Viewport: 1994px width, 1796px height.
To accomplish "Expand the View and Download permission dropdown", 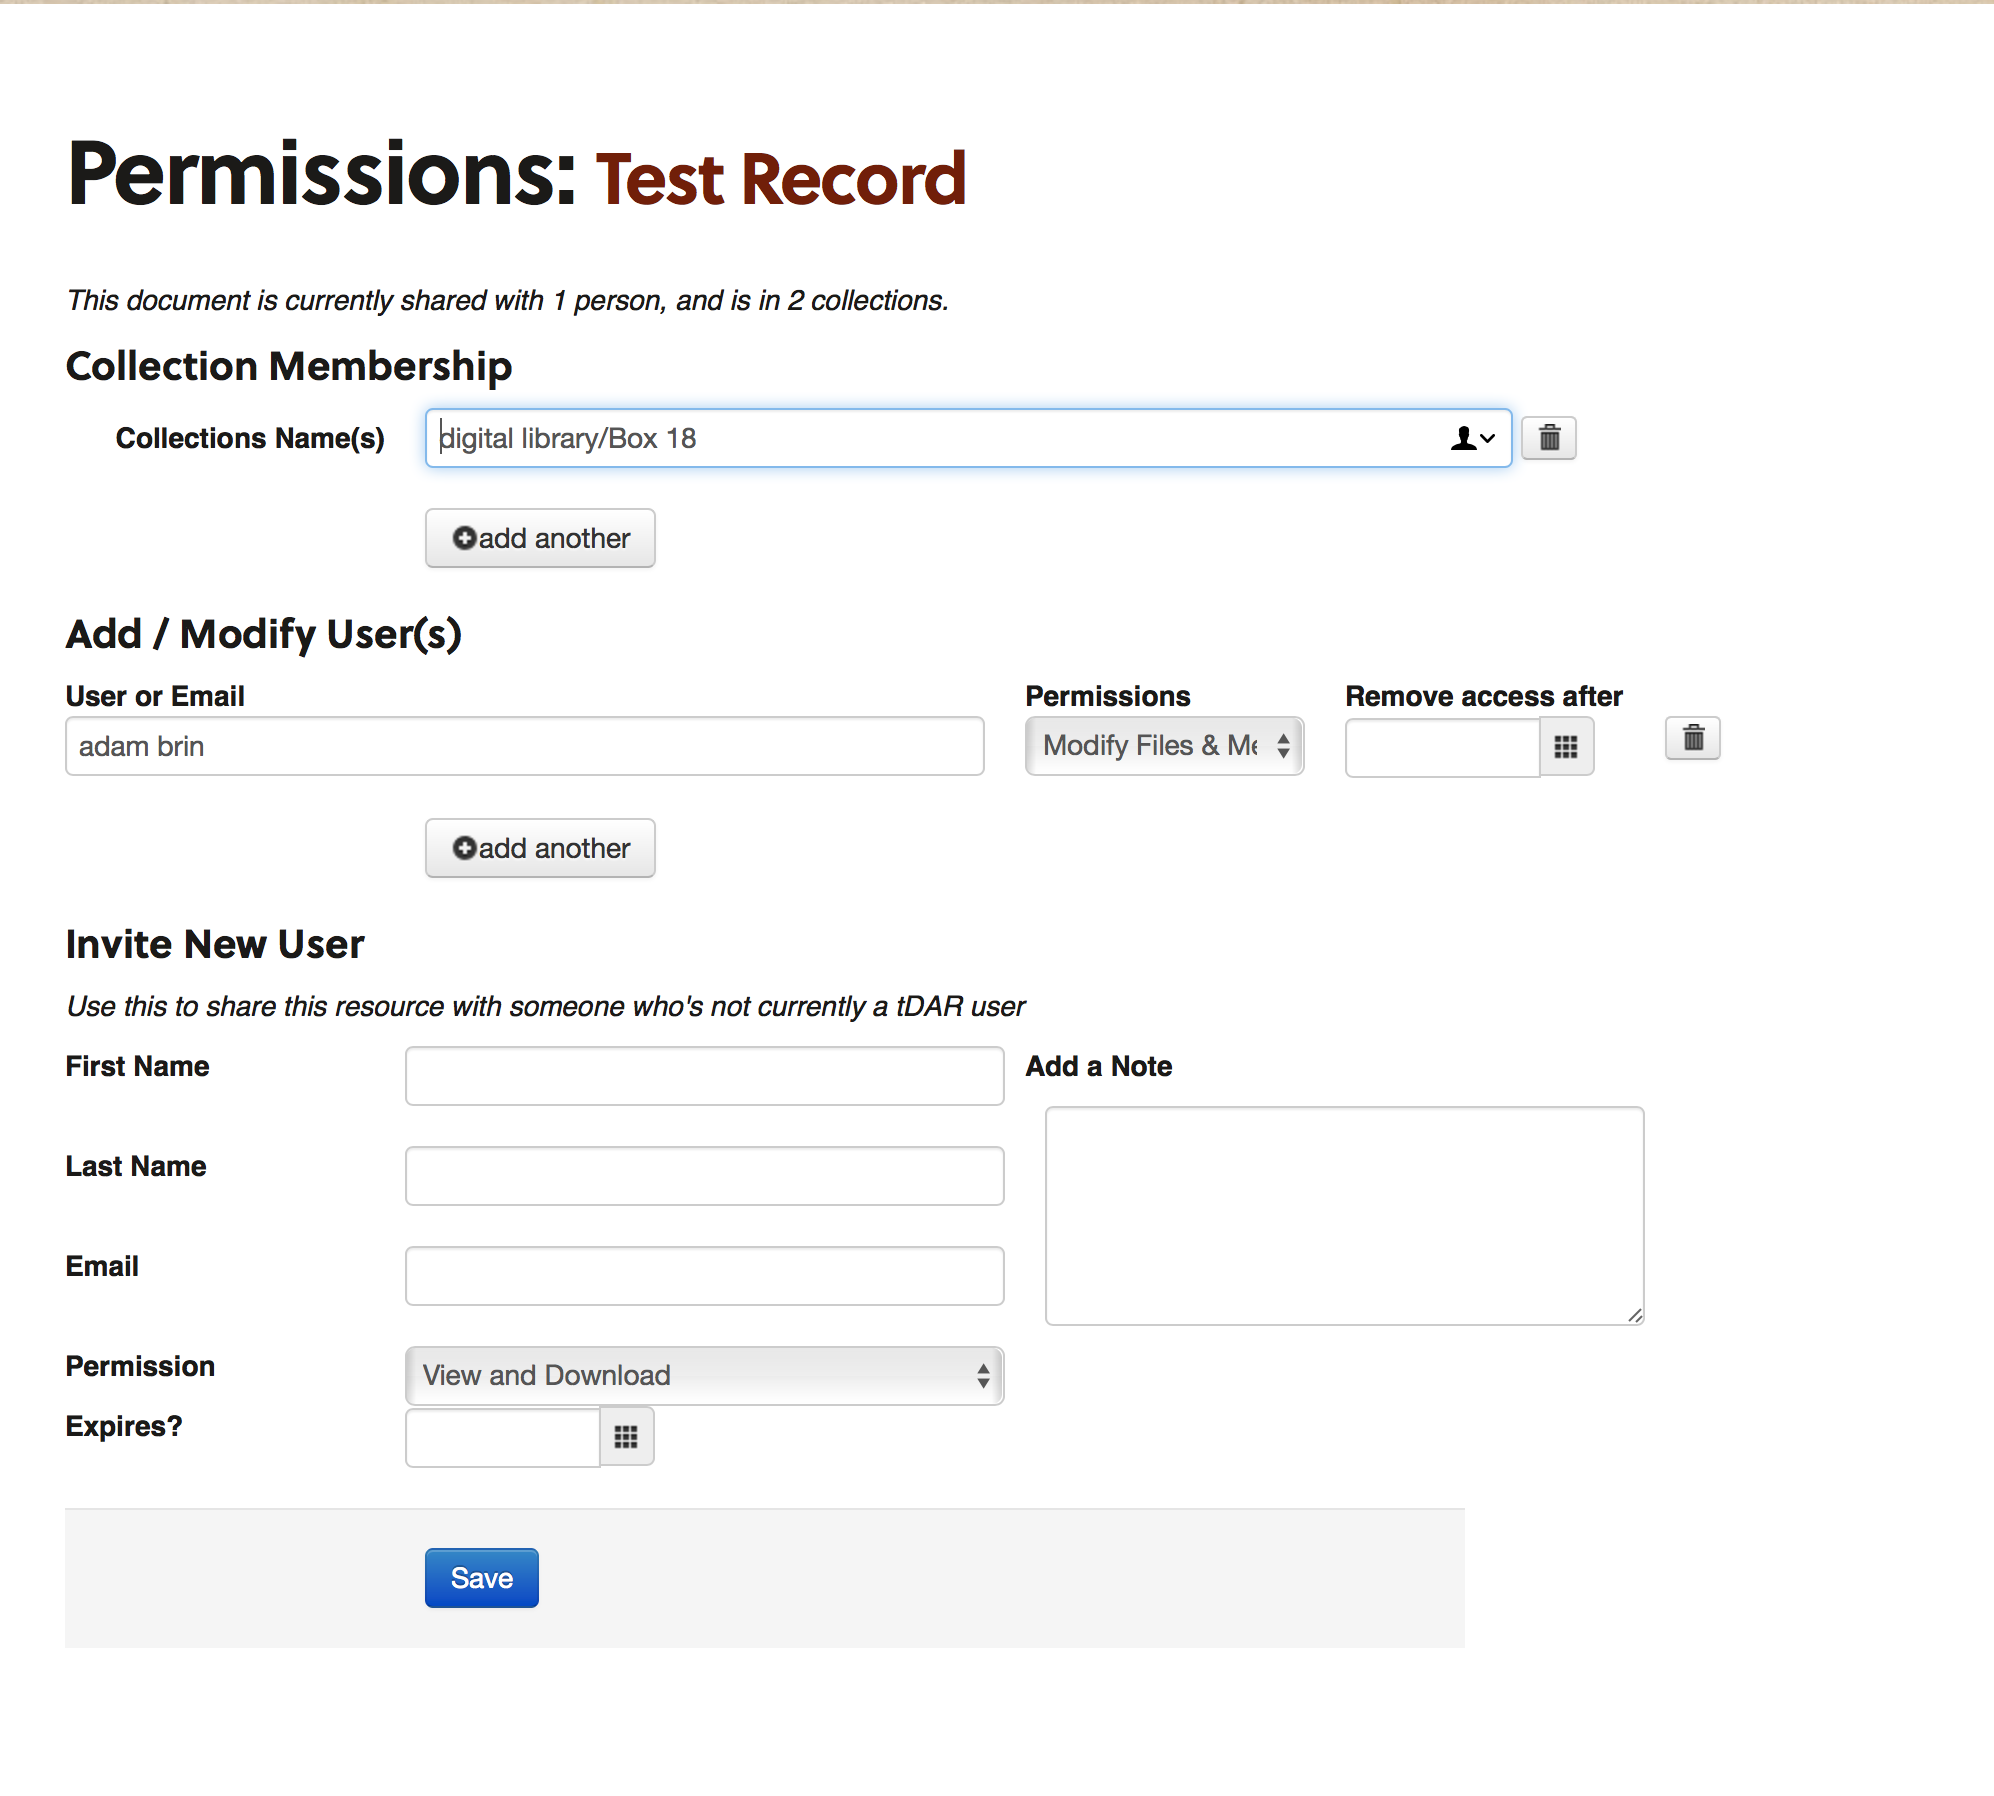I will [705, 1376].
